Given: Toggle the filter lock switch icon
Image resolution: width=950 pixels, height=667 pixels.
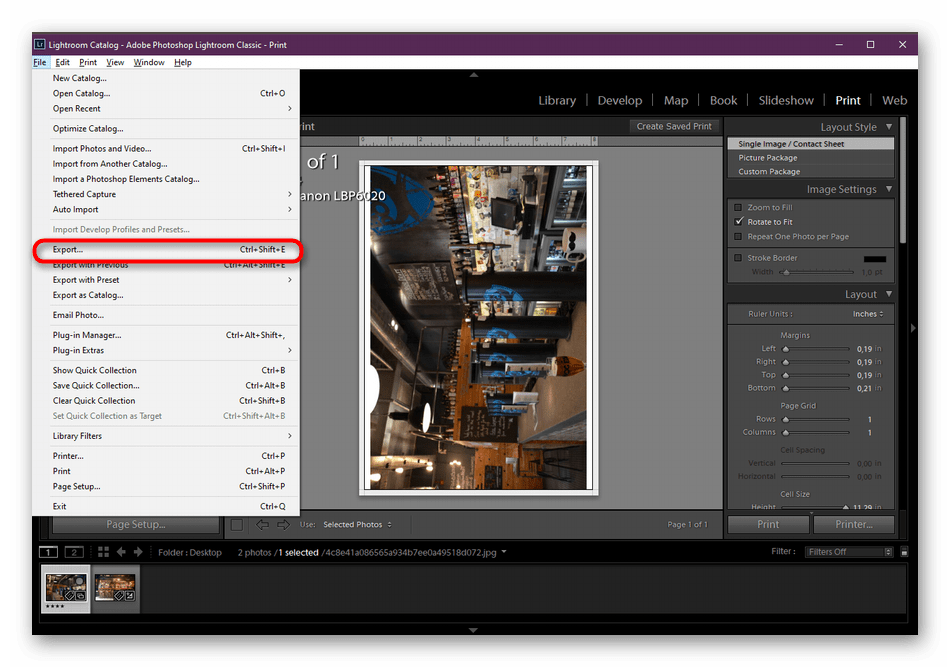Looking at the screenshot, I should pos(904,552).
